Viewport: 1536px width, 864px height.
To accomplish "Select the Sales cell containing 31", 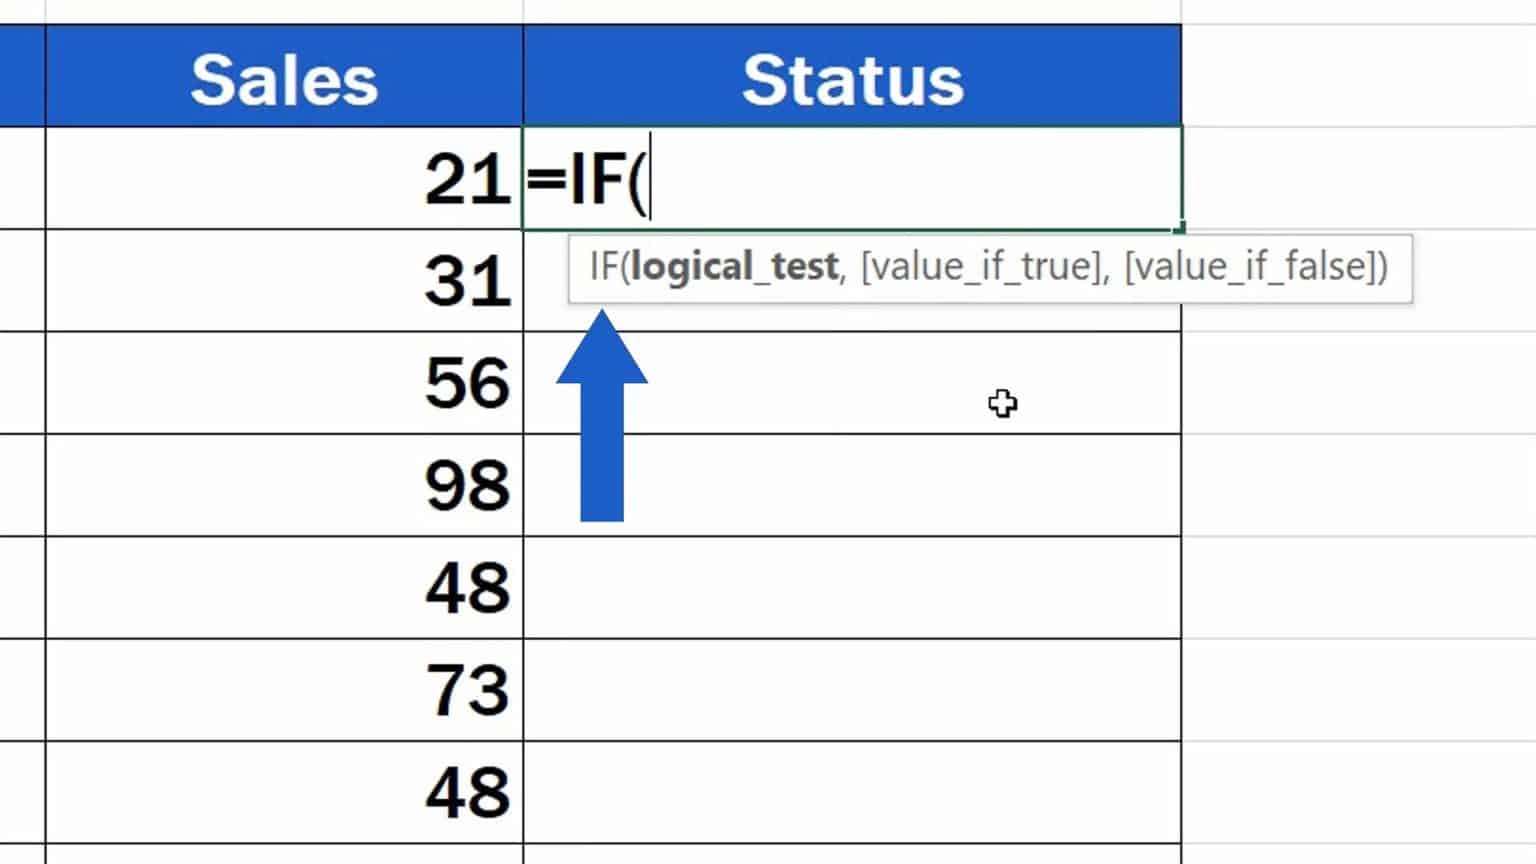I will (x=284, y=281).
